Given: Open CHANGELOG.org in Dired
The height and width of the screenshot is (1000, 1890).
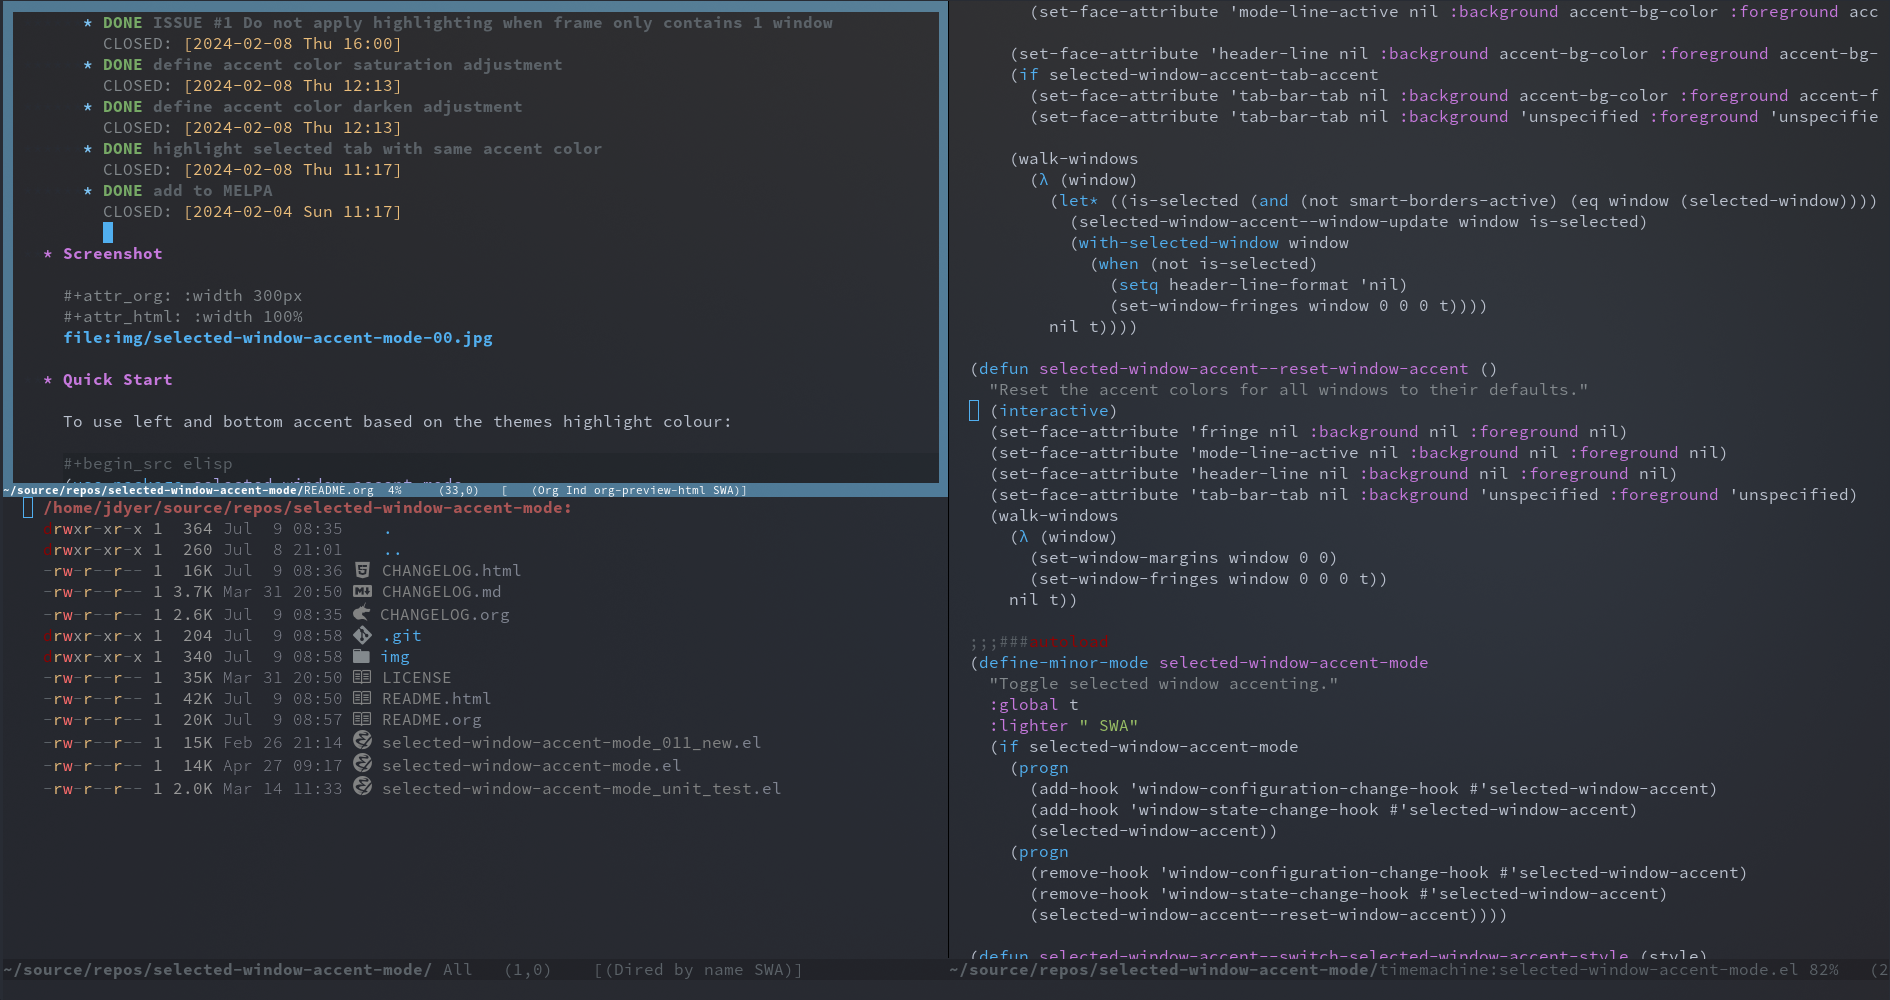Looking at the screenshot, I should point(445,615).
